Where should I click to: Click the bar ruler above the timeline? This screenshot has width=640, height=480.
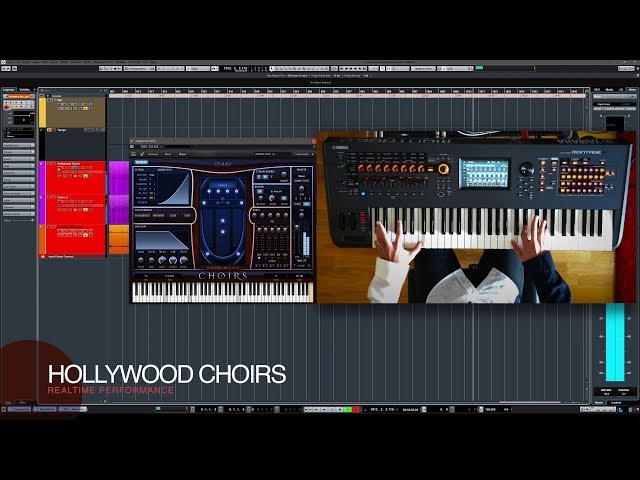(x=347, y=91)
